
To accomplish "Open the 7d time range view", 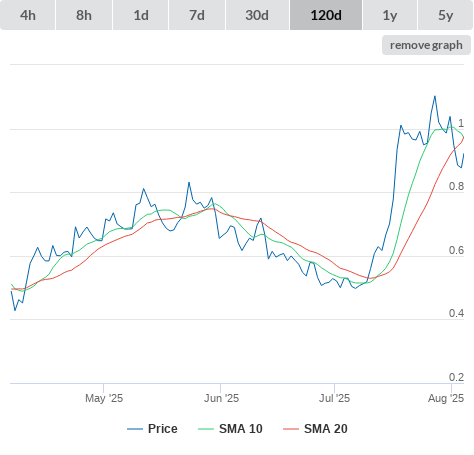I will click(x=197, y=15).
